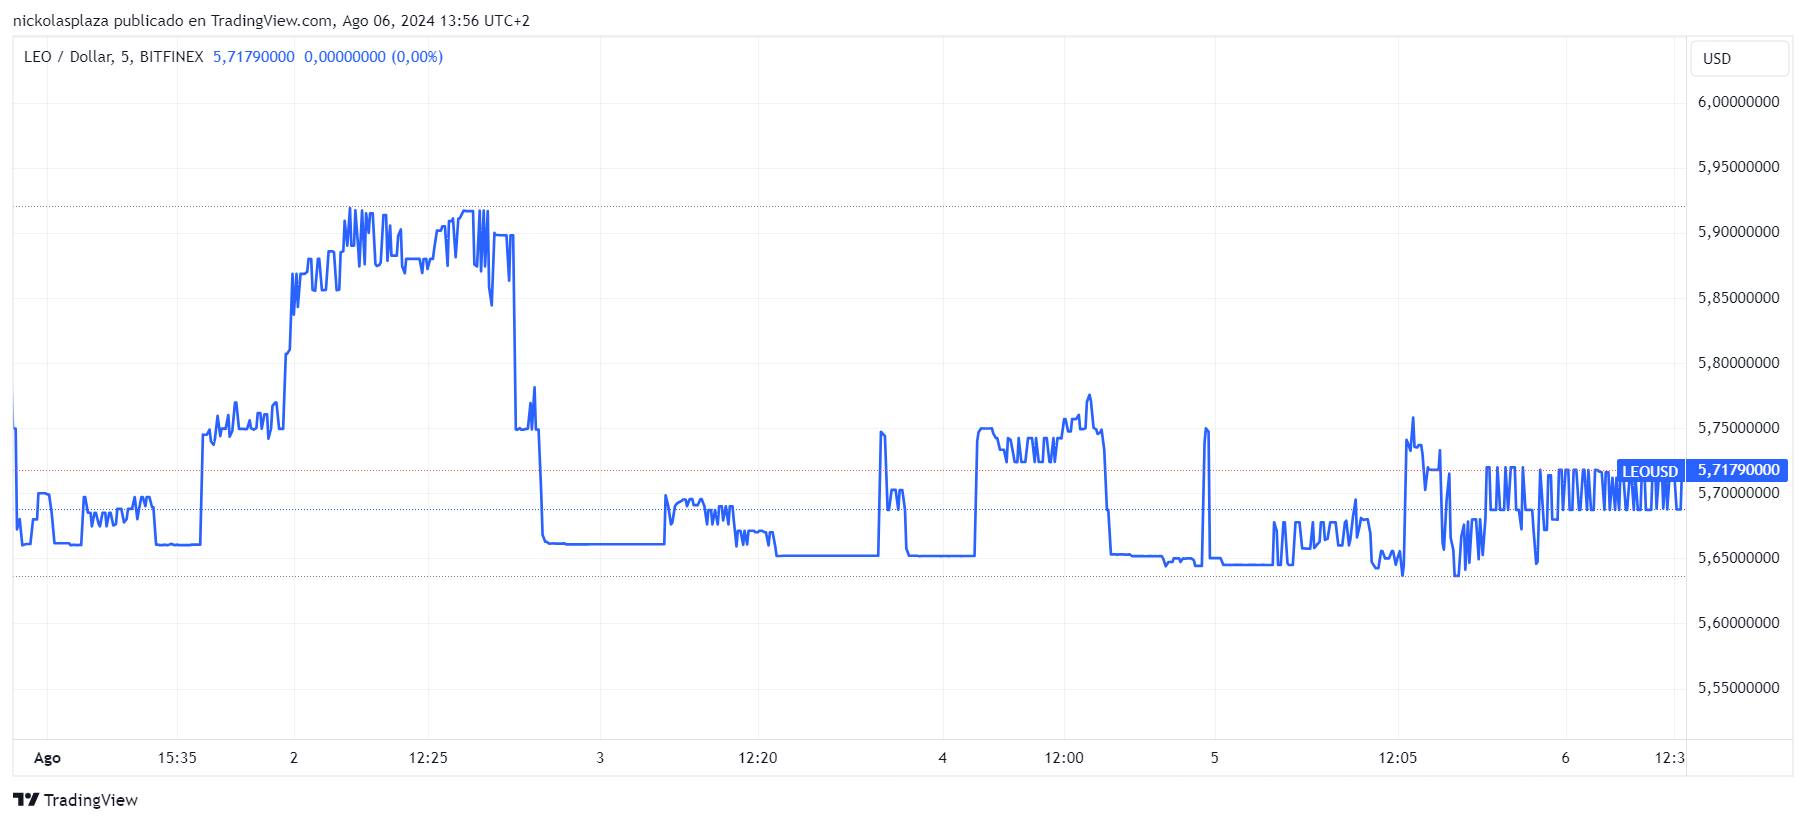The height and width of the screenshot is (823, 1806).
Task: Select day 6 on time axis
Action: tap(1565, 758)
